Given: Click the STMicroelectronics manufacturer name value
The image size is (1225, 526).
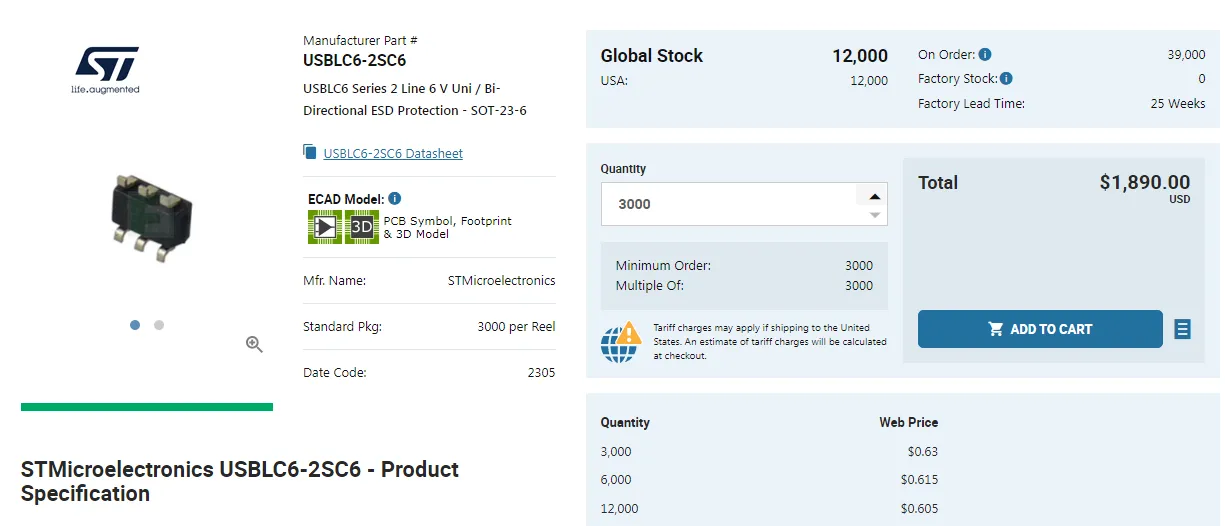Looking at the screenshot, I should 501,281.
